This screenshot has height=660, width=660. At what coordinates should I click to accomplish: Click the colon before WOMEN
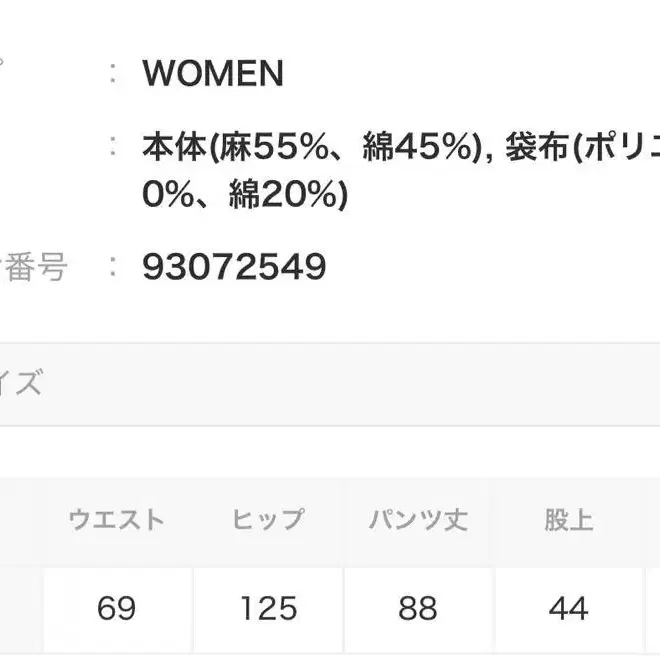pos(116,73)
